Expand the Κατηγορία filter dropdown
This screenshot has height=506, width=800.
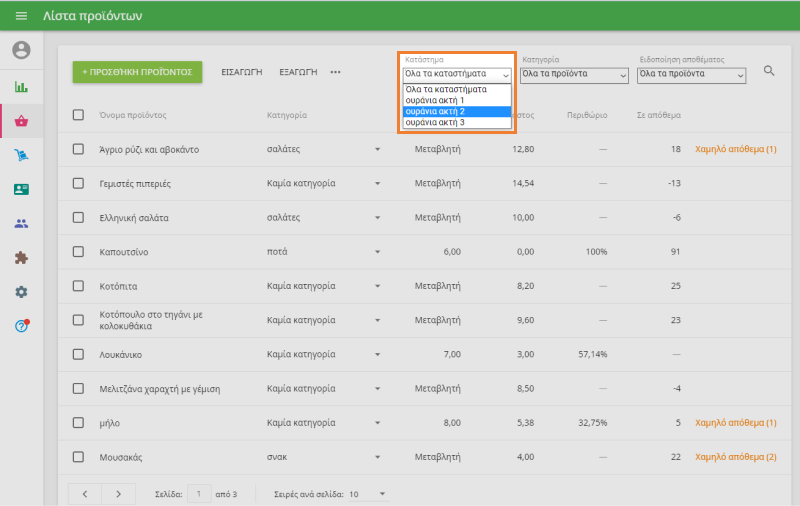[x=575, y=74]
